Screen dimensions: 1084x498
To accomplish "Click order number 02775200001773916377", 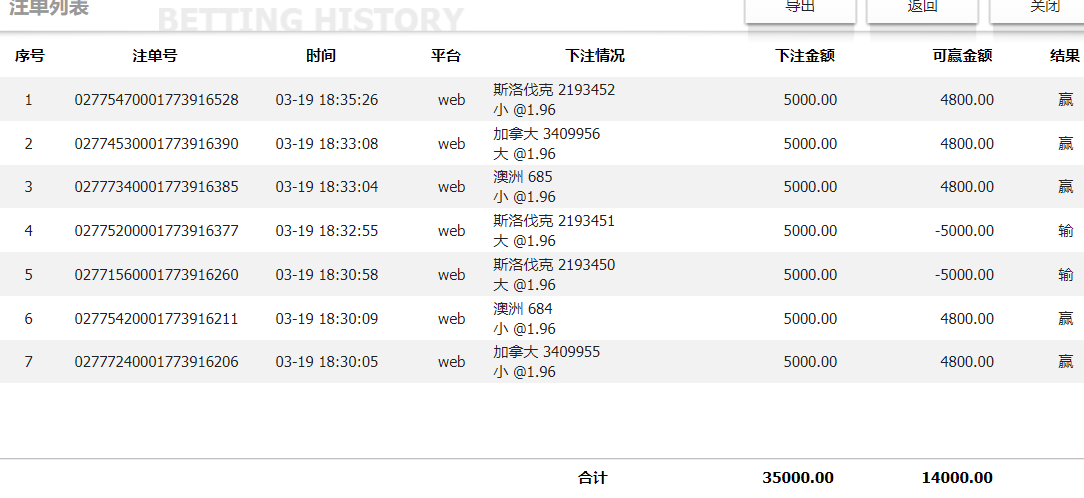I will (156, 231).
